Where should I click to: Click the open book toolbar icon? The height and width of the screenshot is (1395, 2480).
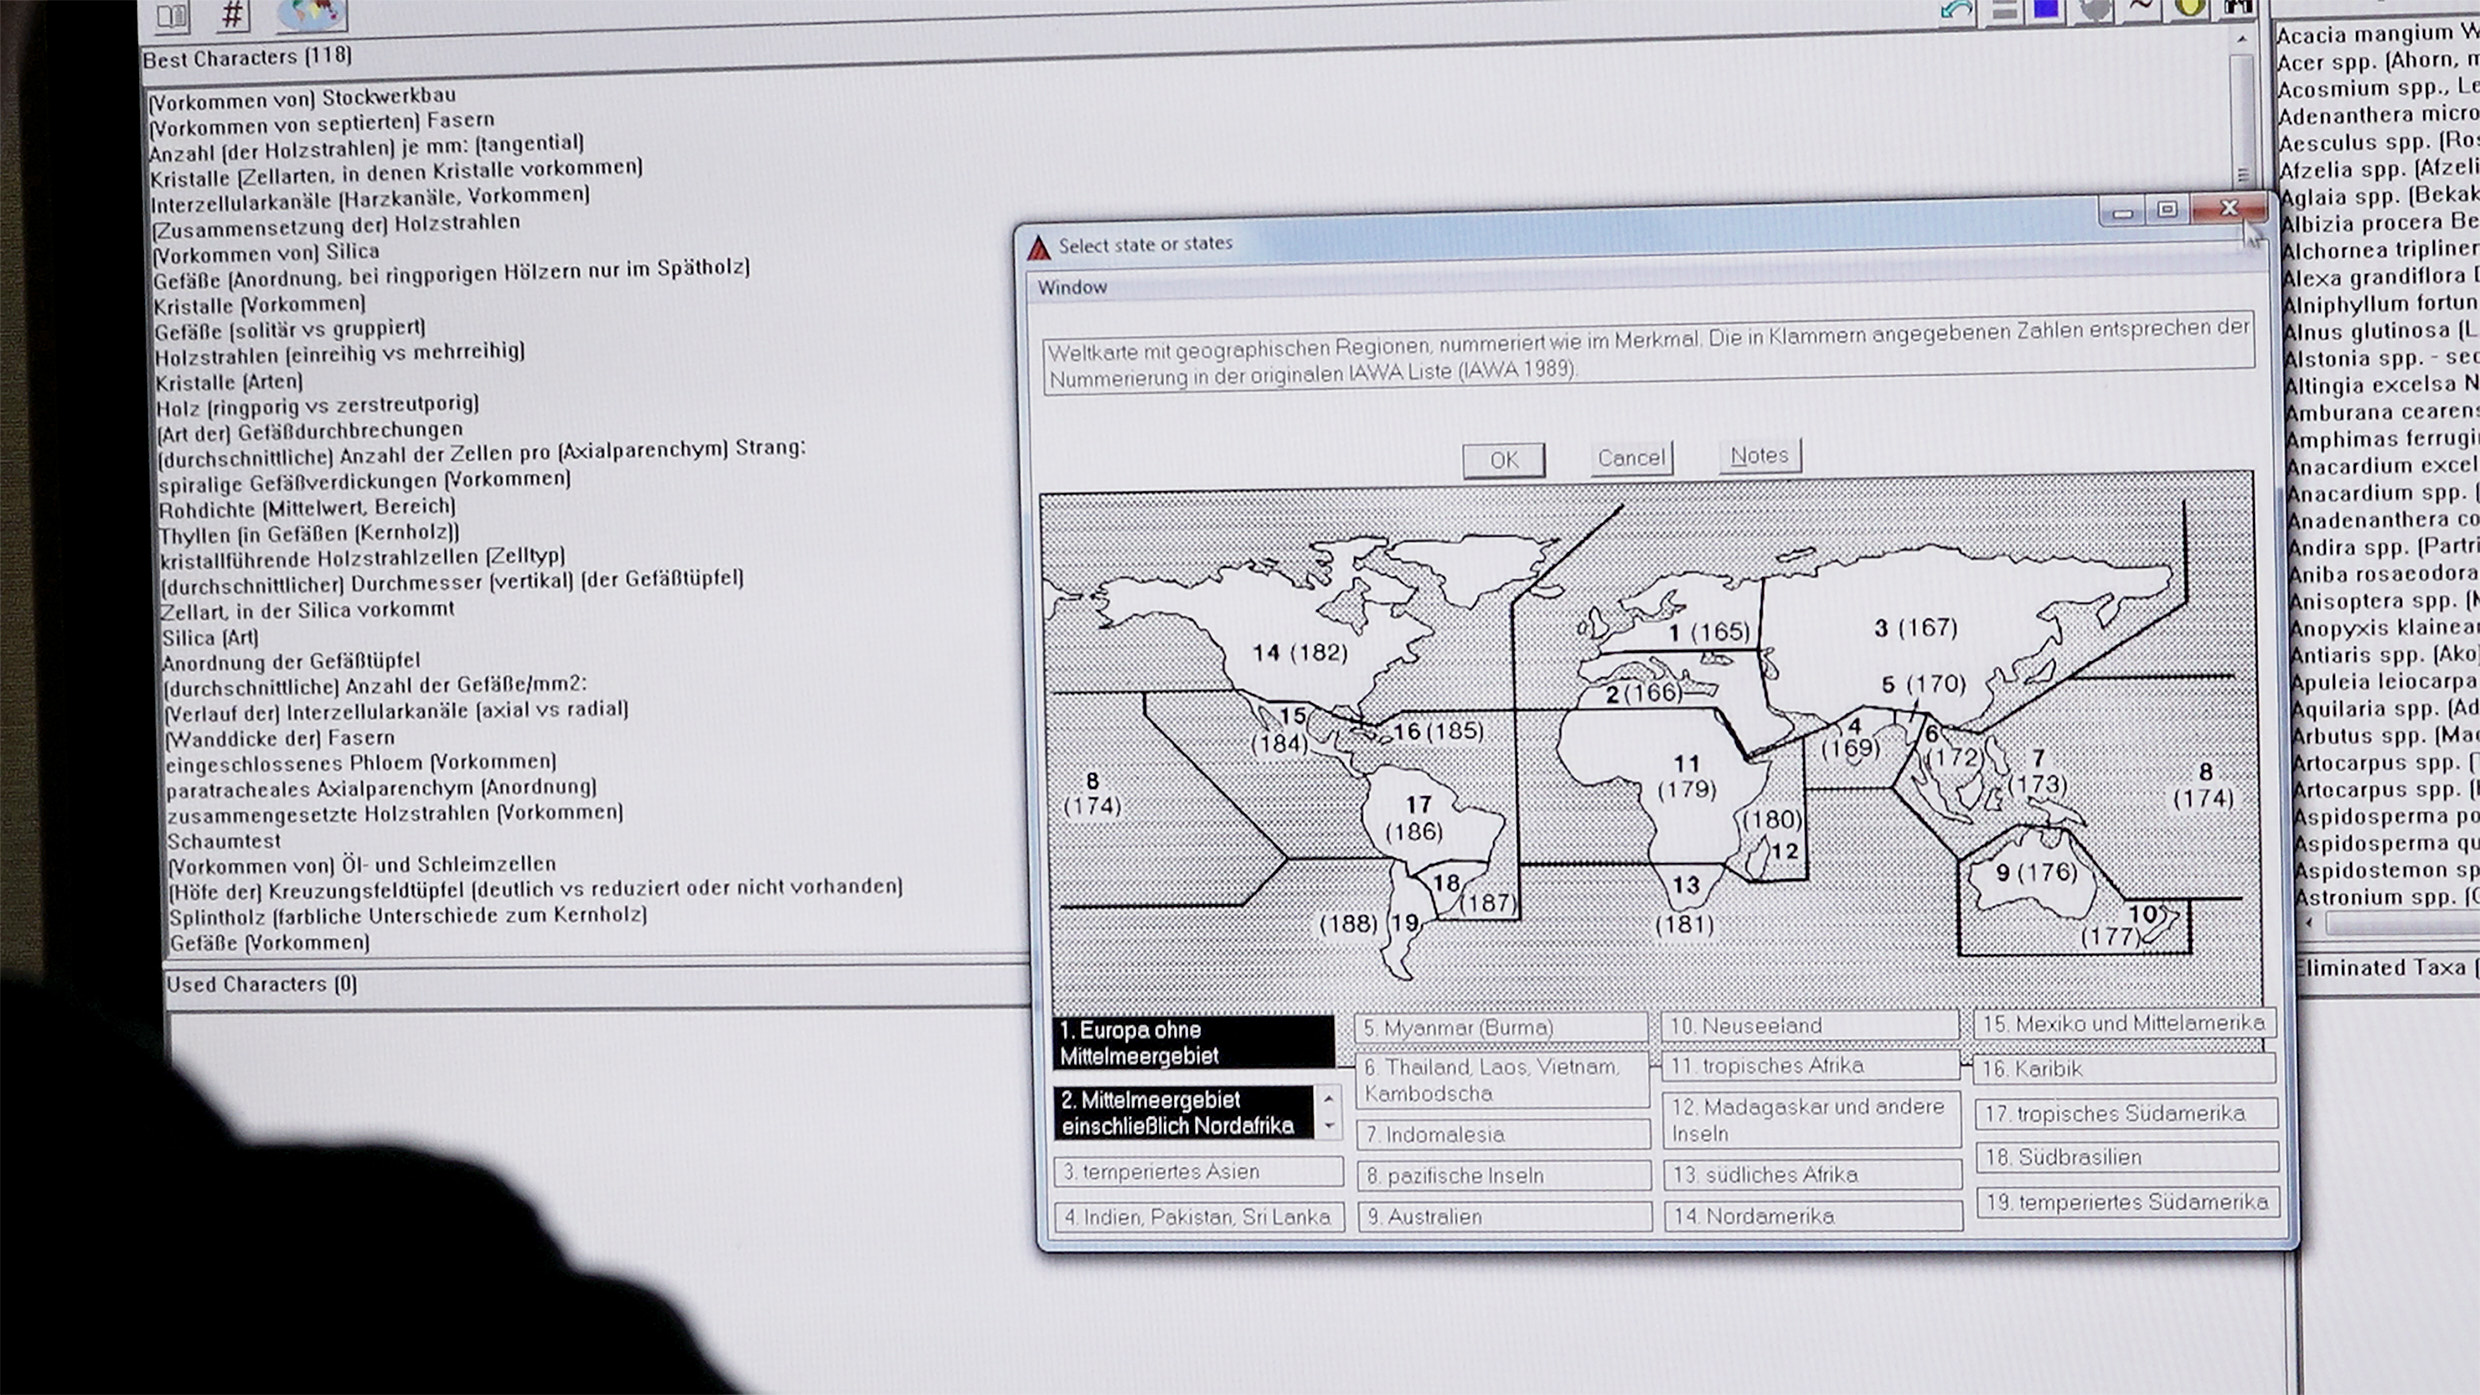pyautogui.click(x=172, y=14)
